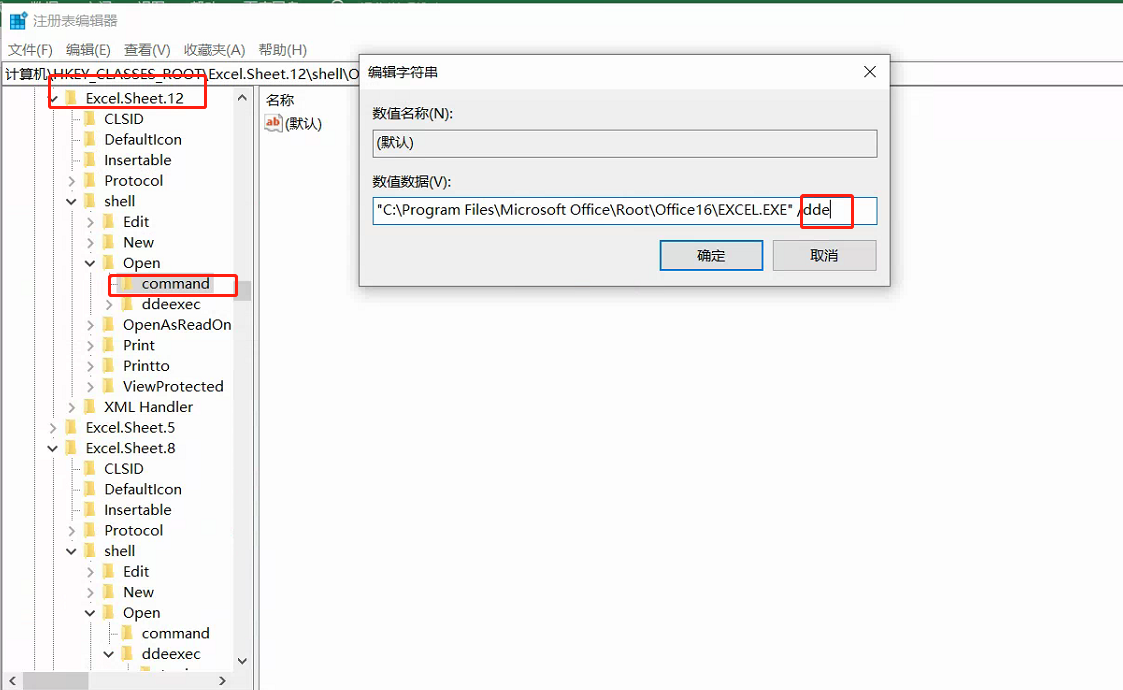Select the Excel.Sheet.12 folder icon
This screenshot has height=690, width=1123.
tap(71, 98)
